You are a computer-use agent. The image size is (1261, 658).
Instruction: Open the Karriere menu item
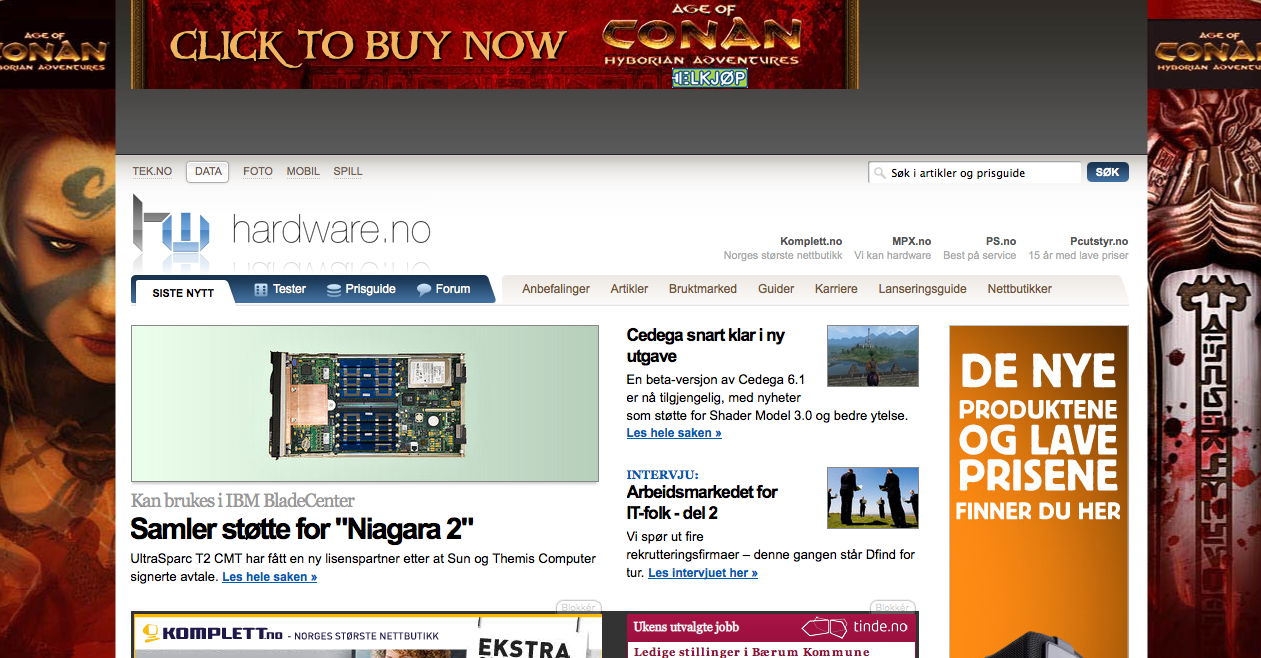(x=836, y=289)
